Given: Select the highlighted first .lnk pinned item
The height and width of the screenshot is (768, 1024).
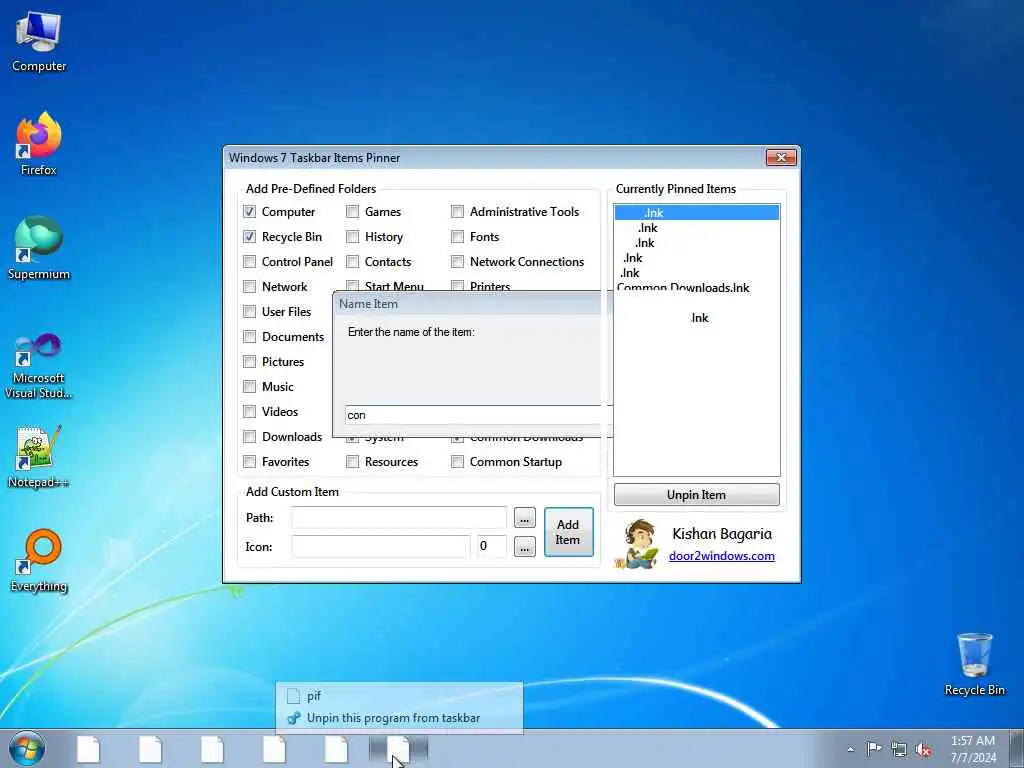Looking at the screenshot, I should (x=697, y=212).
